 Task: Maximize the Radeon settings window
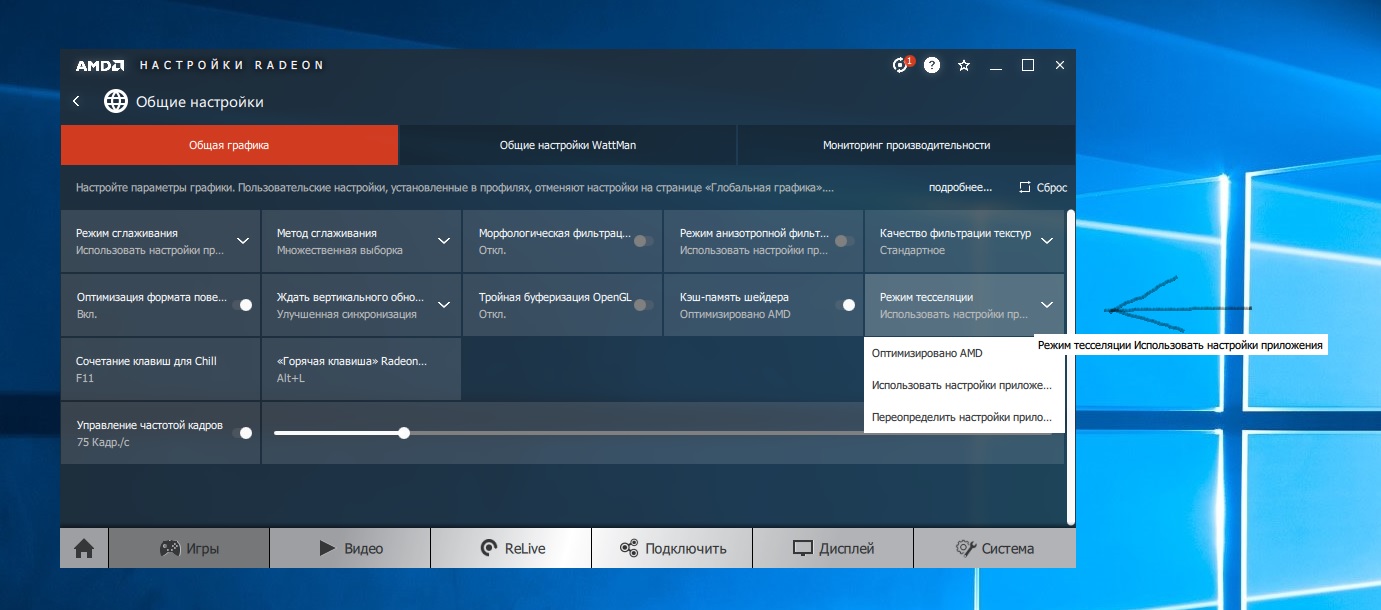tap(1027, 65)
